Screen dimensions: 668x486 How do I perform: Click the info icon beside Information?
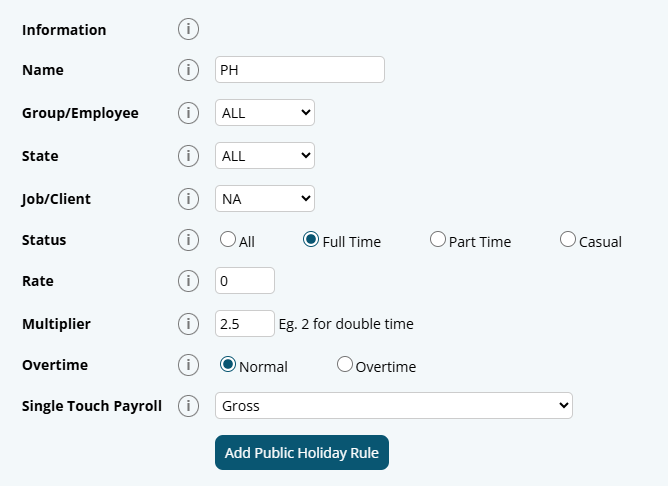pyautogui.click(x=188, y=29)
